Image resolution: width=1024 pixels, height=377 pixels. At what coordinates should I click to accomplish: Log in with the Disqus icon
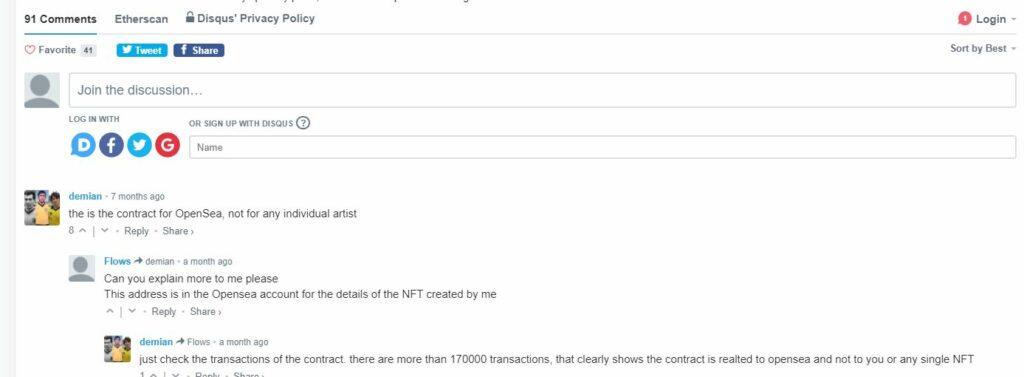(x=83, y=145)
